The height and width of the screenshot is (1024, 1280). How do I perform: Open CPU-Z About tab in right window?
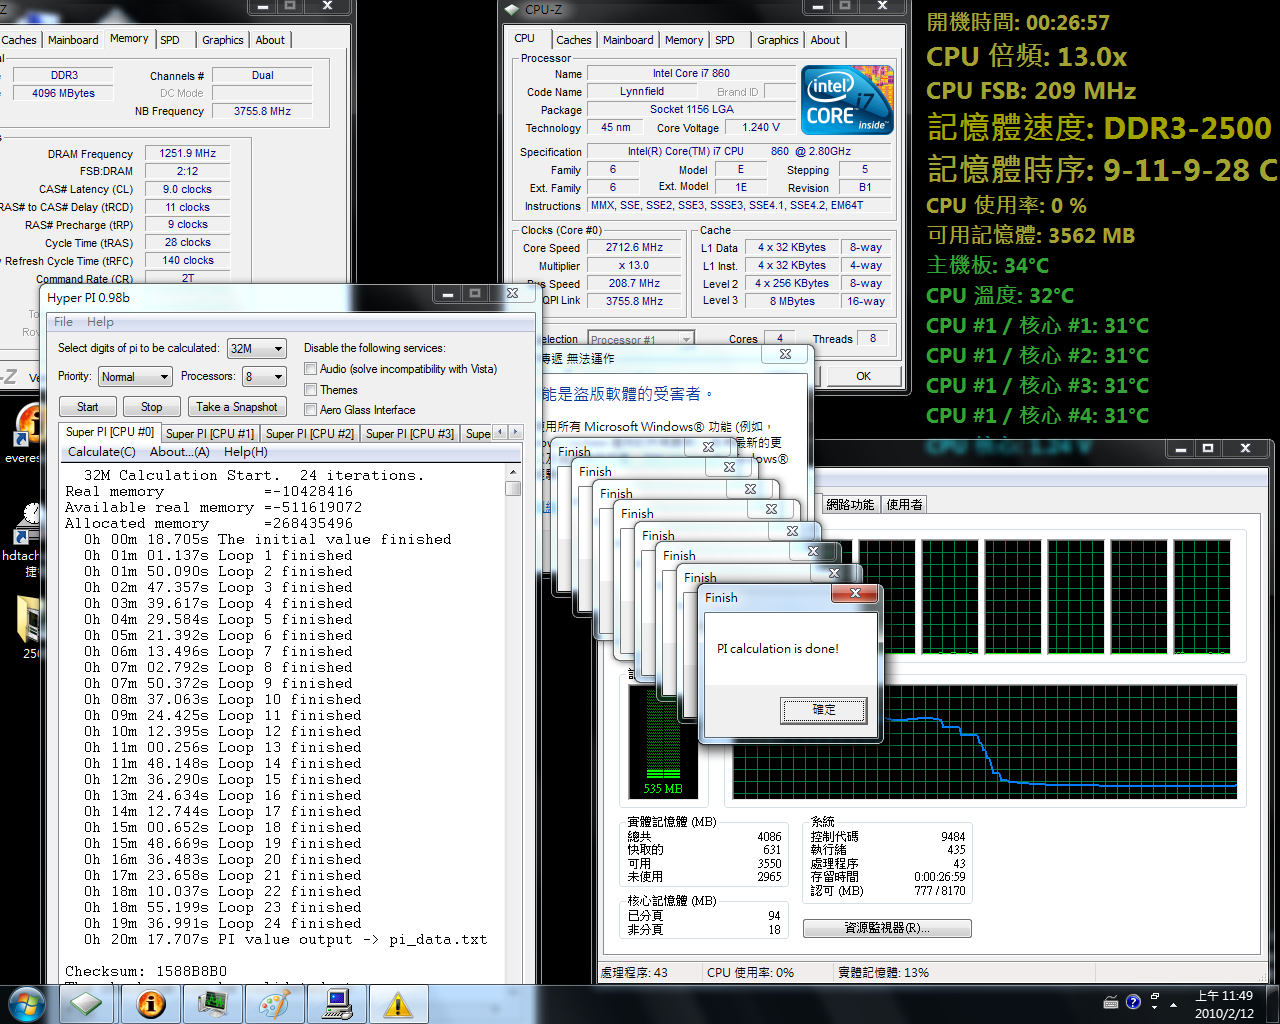pos(825,40)
